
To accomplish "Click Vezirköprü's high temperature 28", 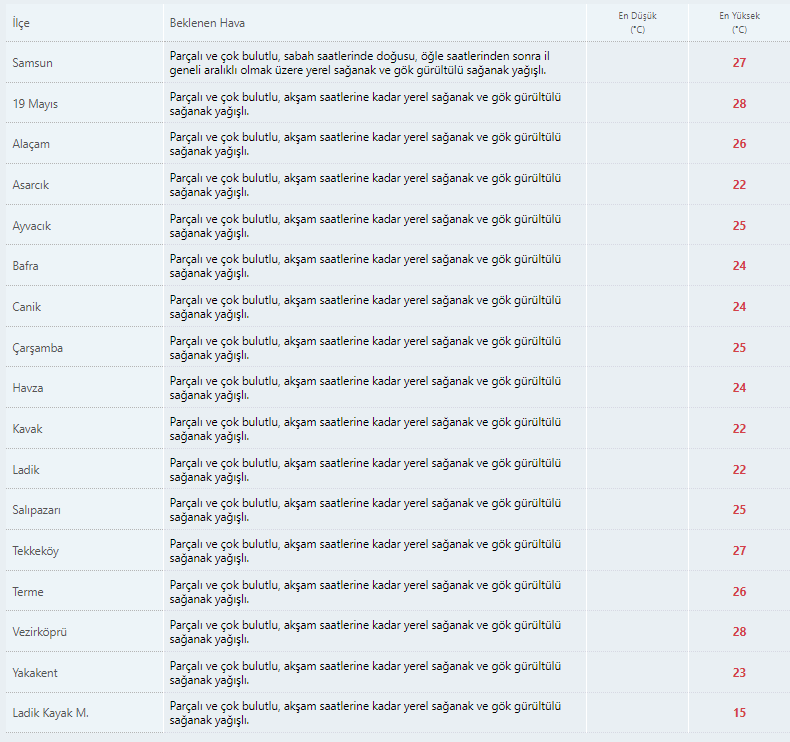I will click(739, 632).
